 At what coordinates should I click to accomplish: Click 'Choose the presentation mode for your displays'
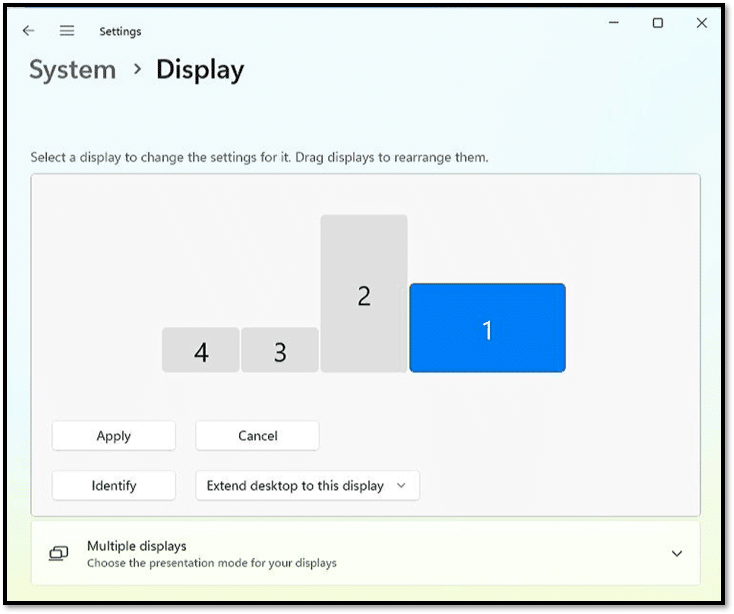point(212,563)
